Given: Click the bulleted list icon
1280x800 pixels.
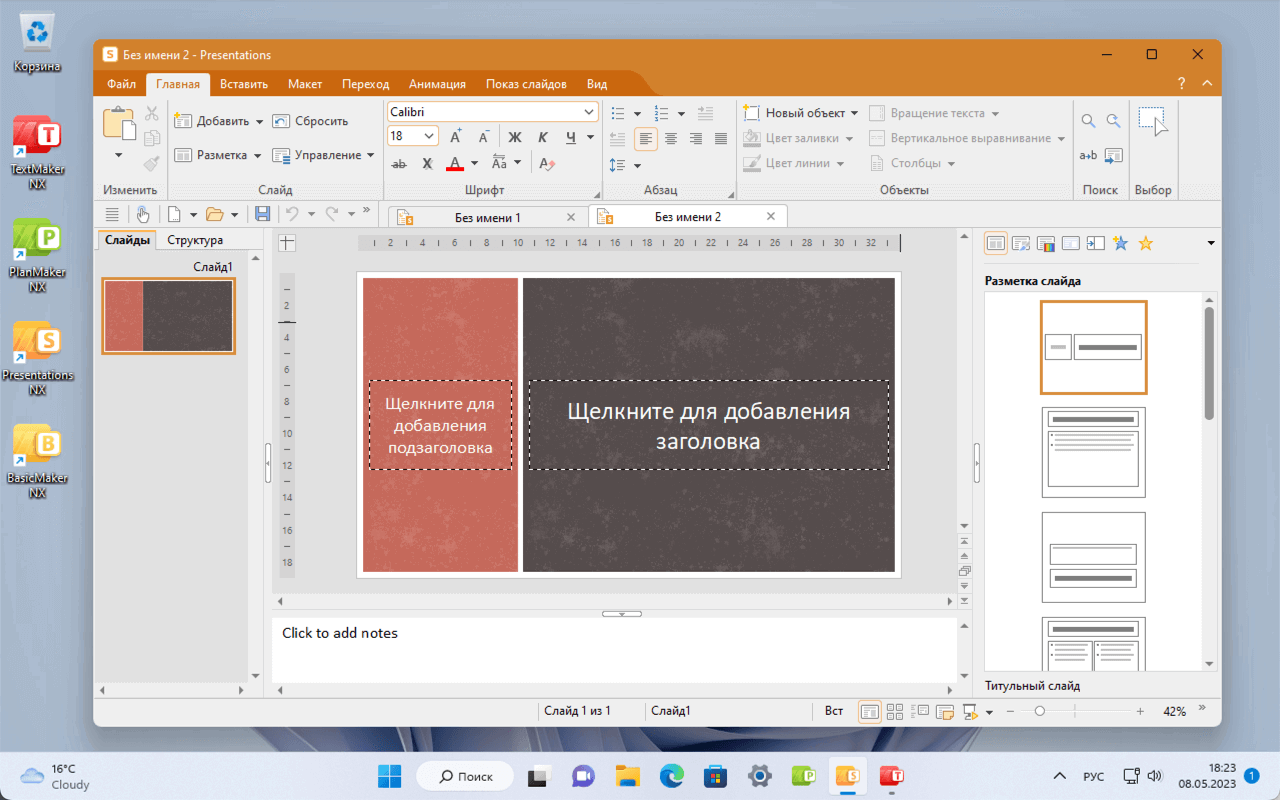Looking at the screenshot, I should [x=618, y=113].
